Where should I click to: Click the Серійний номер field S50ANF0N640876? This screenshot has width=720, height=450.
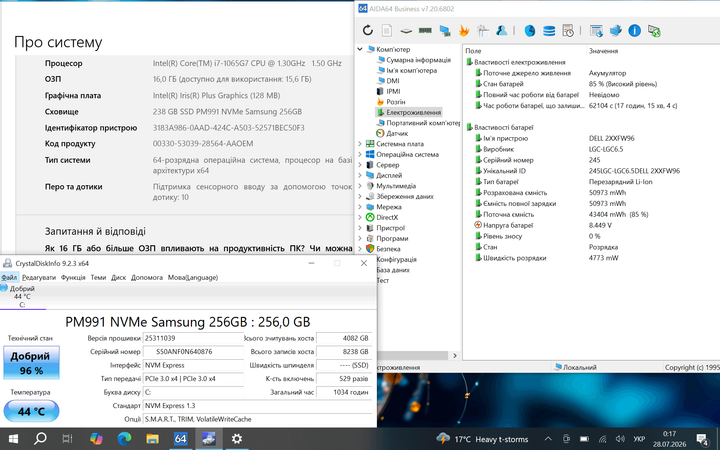(193, 352)
